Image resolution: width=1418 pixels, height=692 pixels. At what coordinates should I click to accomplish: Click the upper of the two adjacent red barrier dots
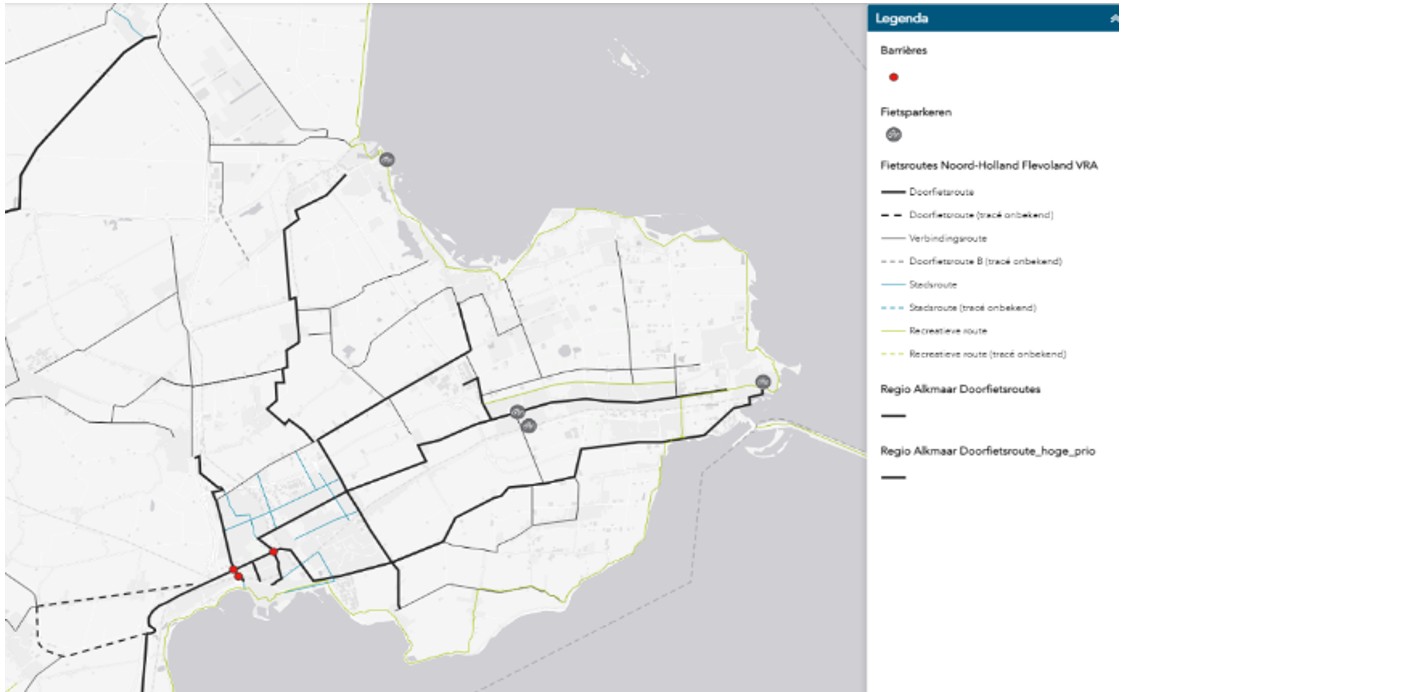pos(233,570)
